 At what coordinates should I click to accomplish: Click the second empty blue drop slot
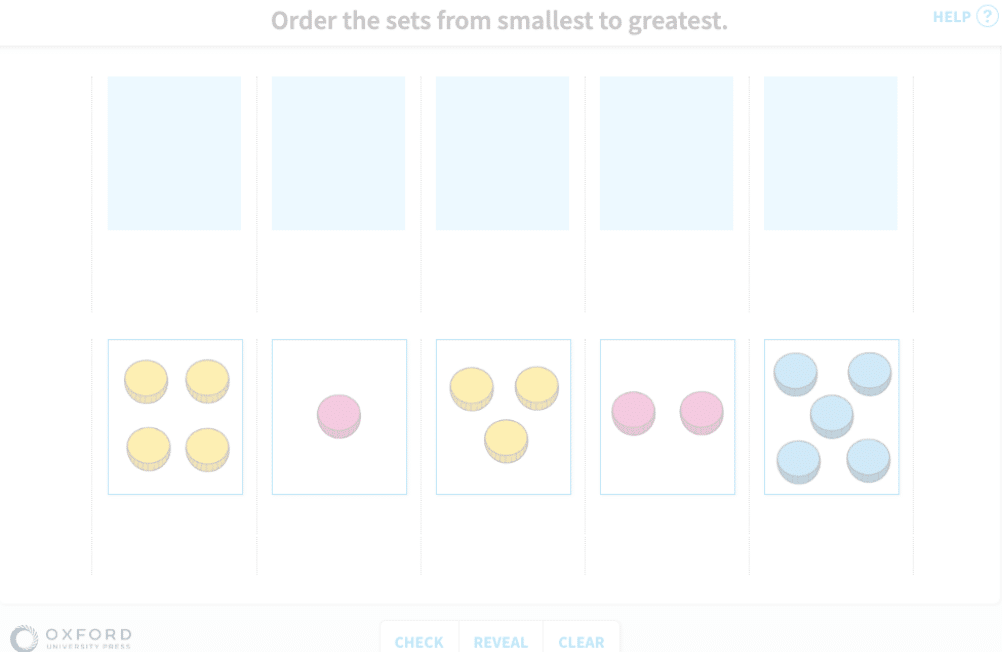coord(338,153)
